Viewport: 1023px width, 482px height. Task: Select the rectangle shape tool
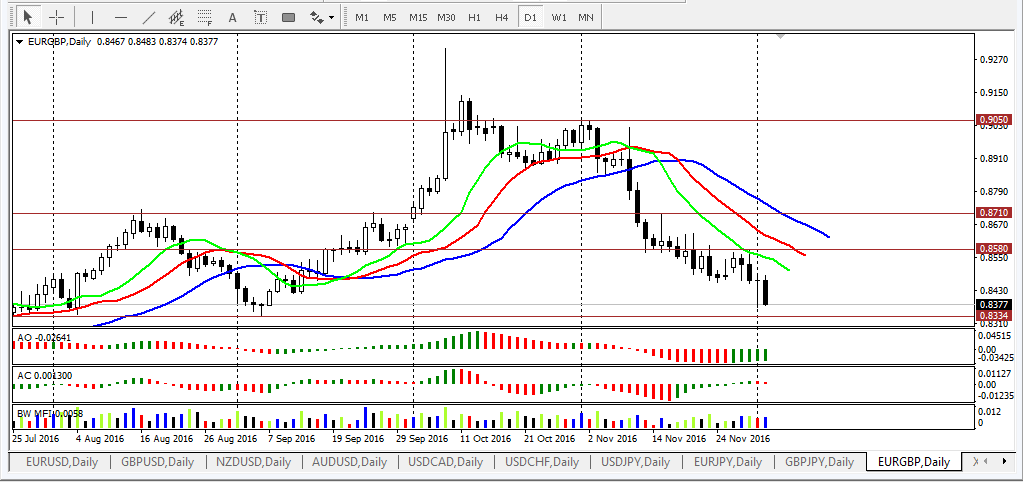[288, 18]
